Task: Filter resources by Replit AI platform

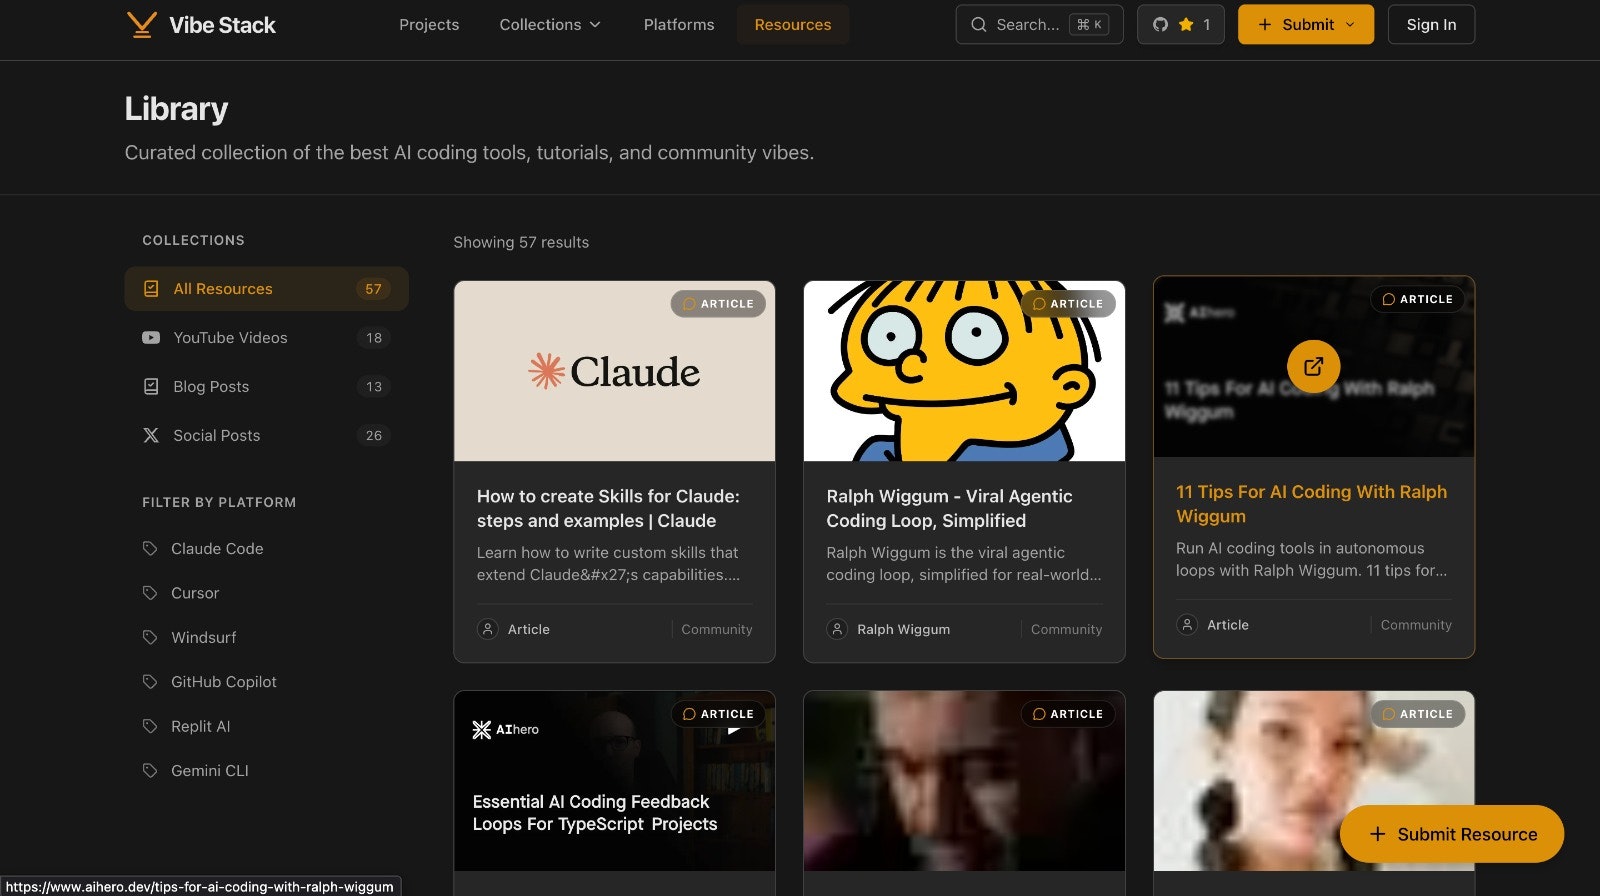Action: [201, 726]
